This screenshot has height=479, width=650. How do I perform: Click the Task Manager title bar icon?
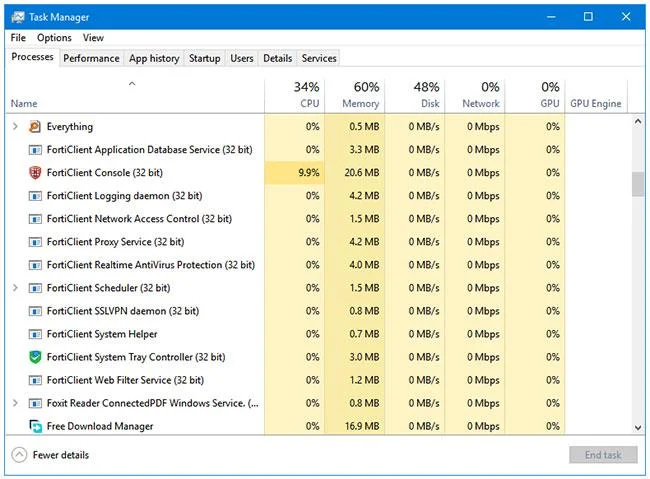point(18,17)
